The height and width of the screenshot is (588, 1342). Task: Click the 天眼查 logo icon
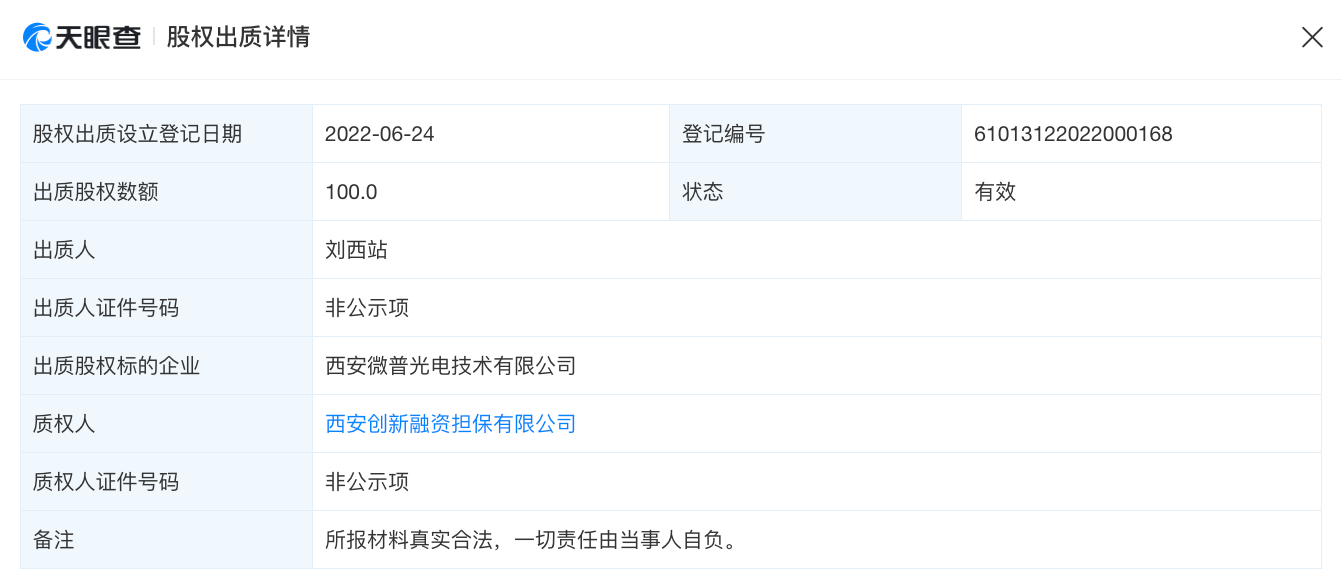click(x=37, y=38)
